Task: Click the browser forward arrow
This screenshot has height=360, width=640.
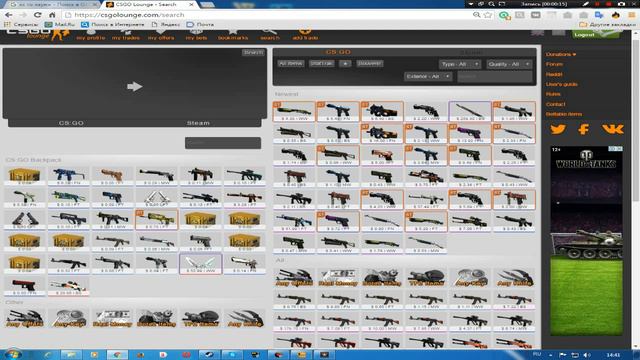Action: point(23,15)
